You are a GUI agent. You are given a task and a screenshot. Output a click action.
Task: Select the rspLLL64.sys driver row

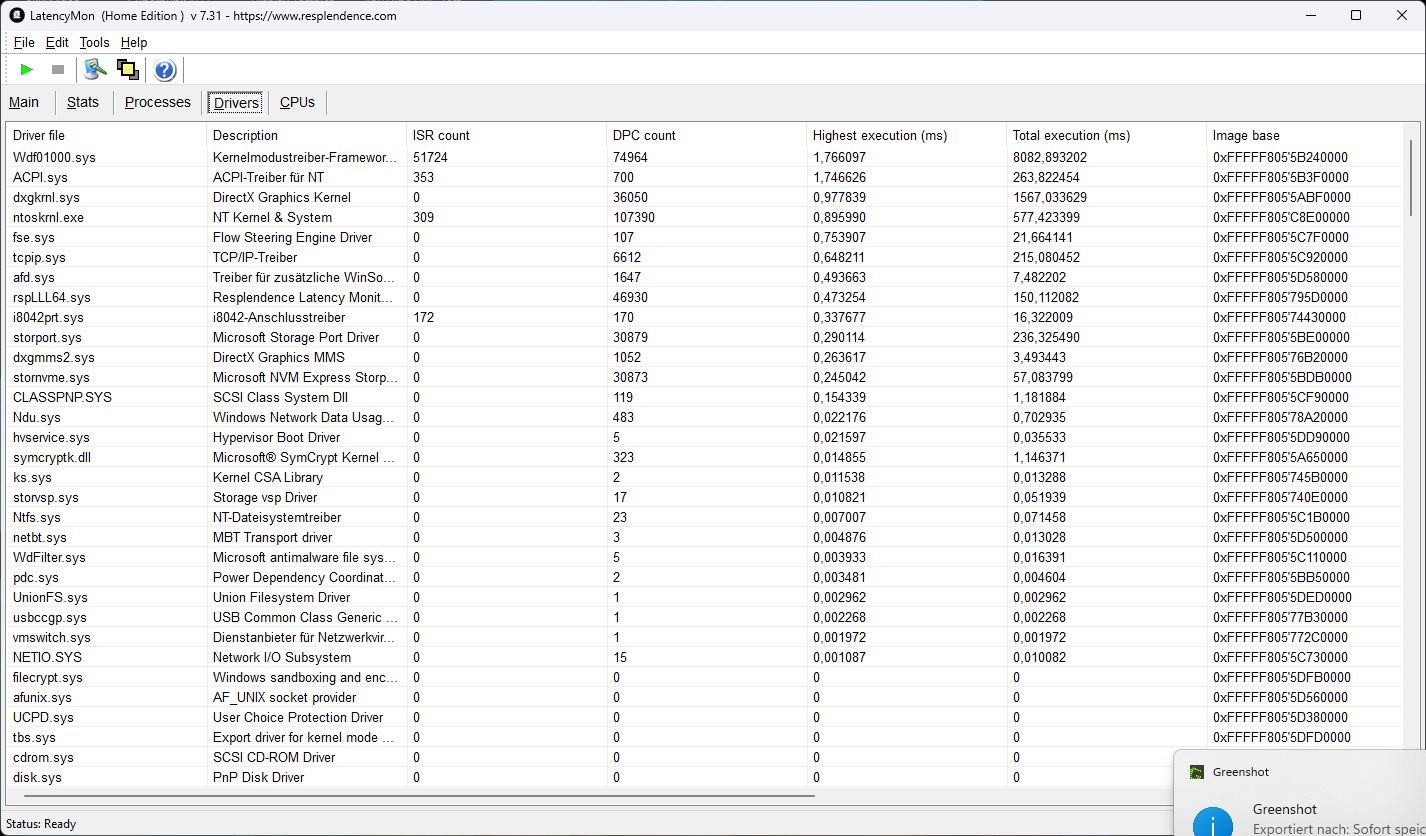(705, 297)
